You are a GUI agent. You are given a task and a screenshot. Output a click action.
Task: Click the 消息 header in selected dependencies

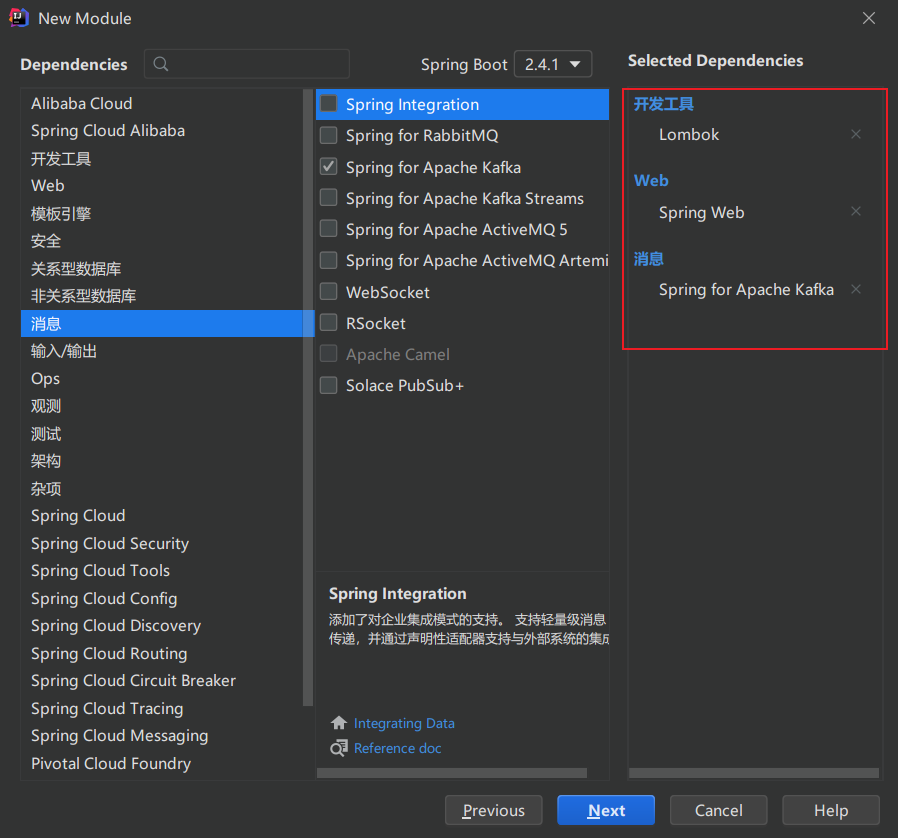[648, 259]
